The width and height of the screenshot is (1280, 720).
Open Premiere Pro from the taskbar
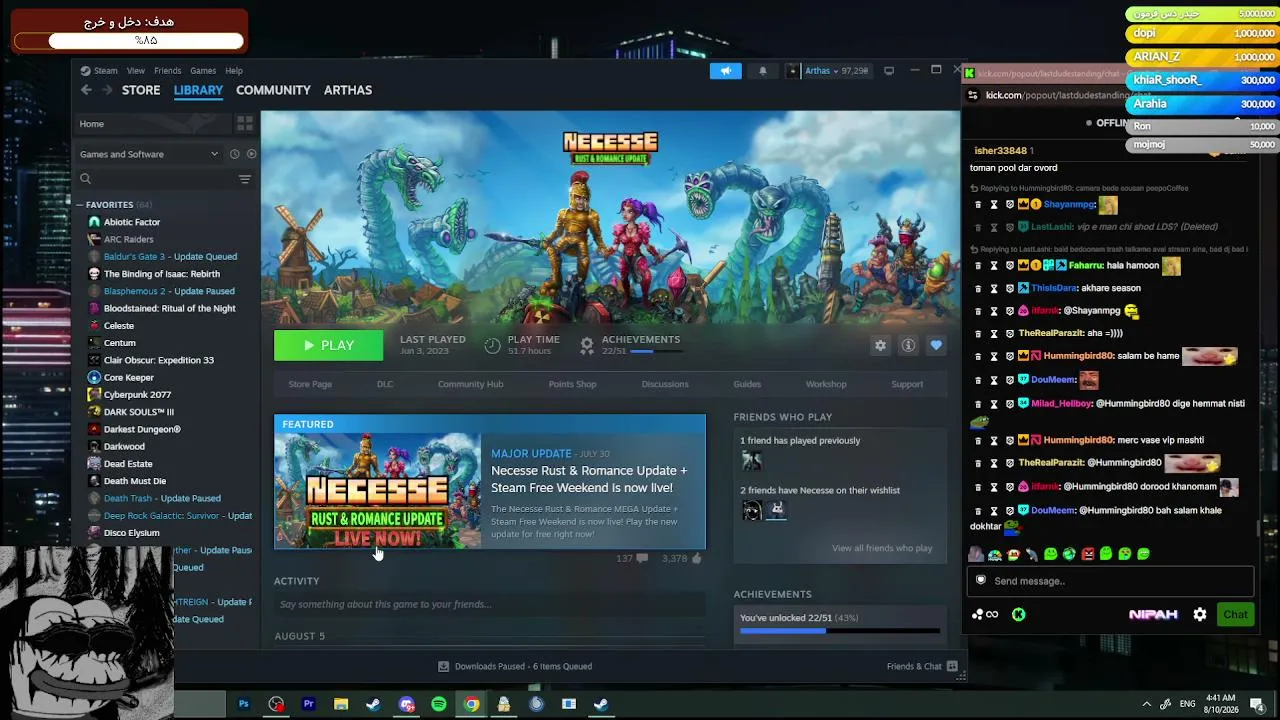(x=308, y=704)
